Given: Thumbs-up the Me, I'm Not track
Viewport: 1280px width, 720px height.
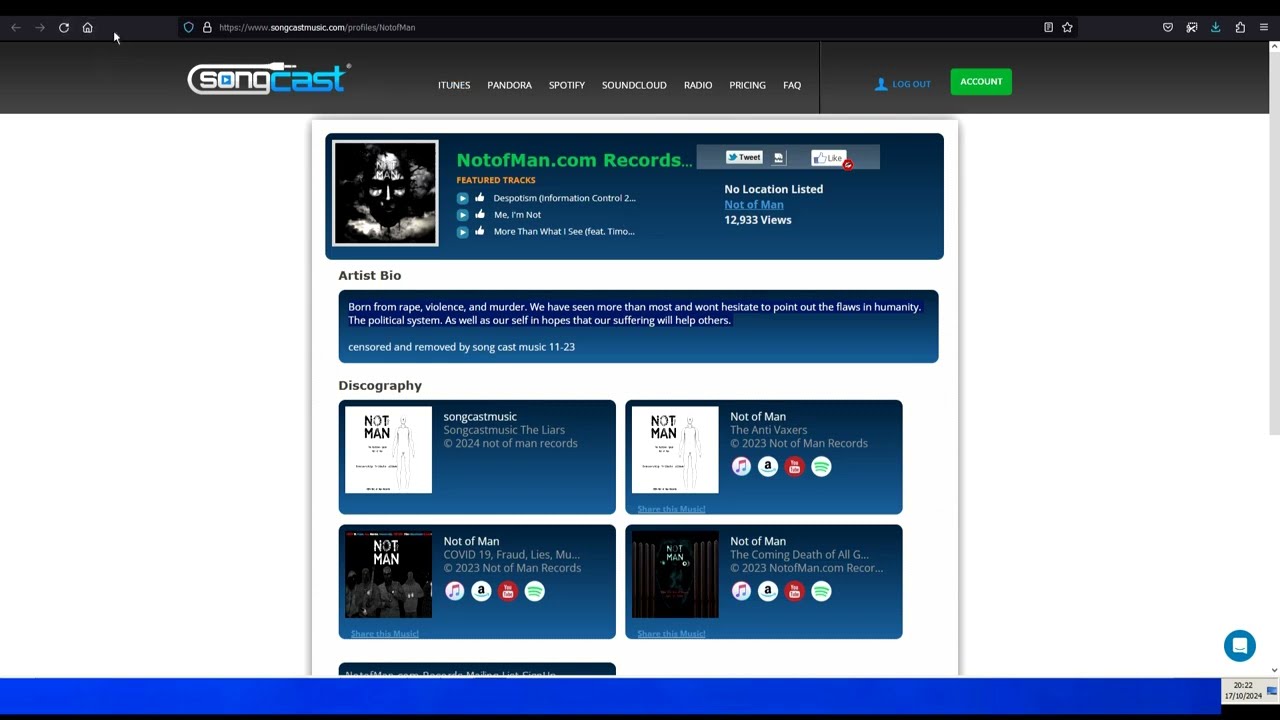Looking at the screenshot, I should pyautogui.click(x=480, y=214).
